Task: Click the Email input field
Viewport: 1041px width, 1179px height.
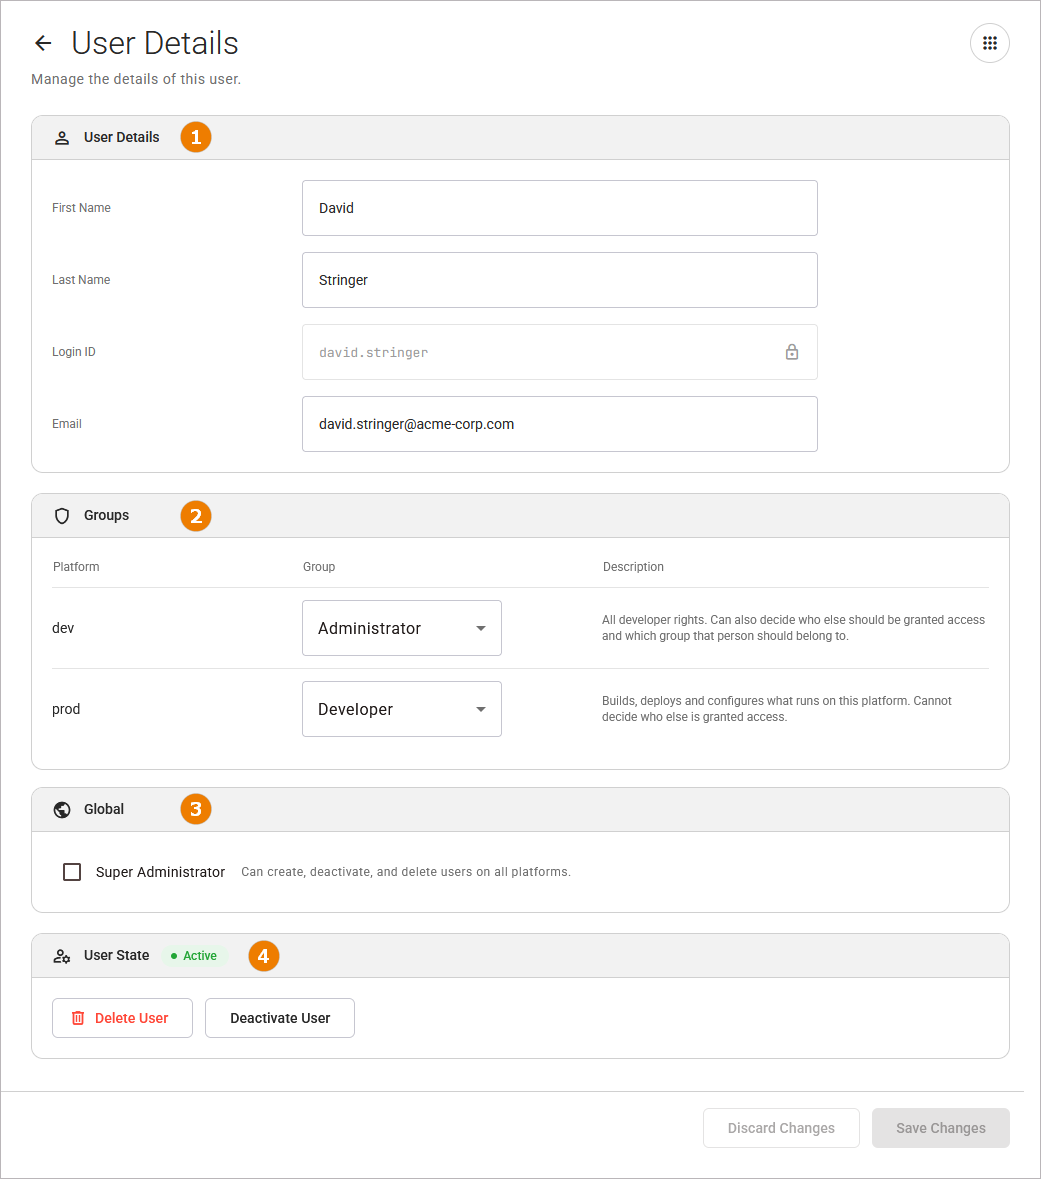Action: pos(560,424)
